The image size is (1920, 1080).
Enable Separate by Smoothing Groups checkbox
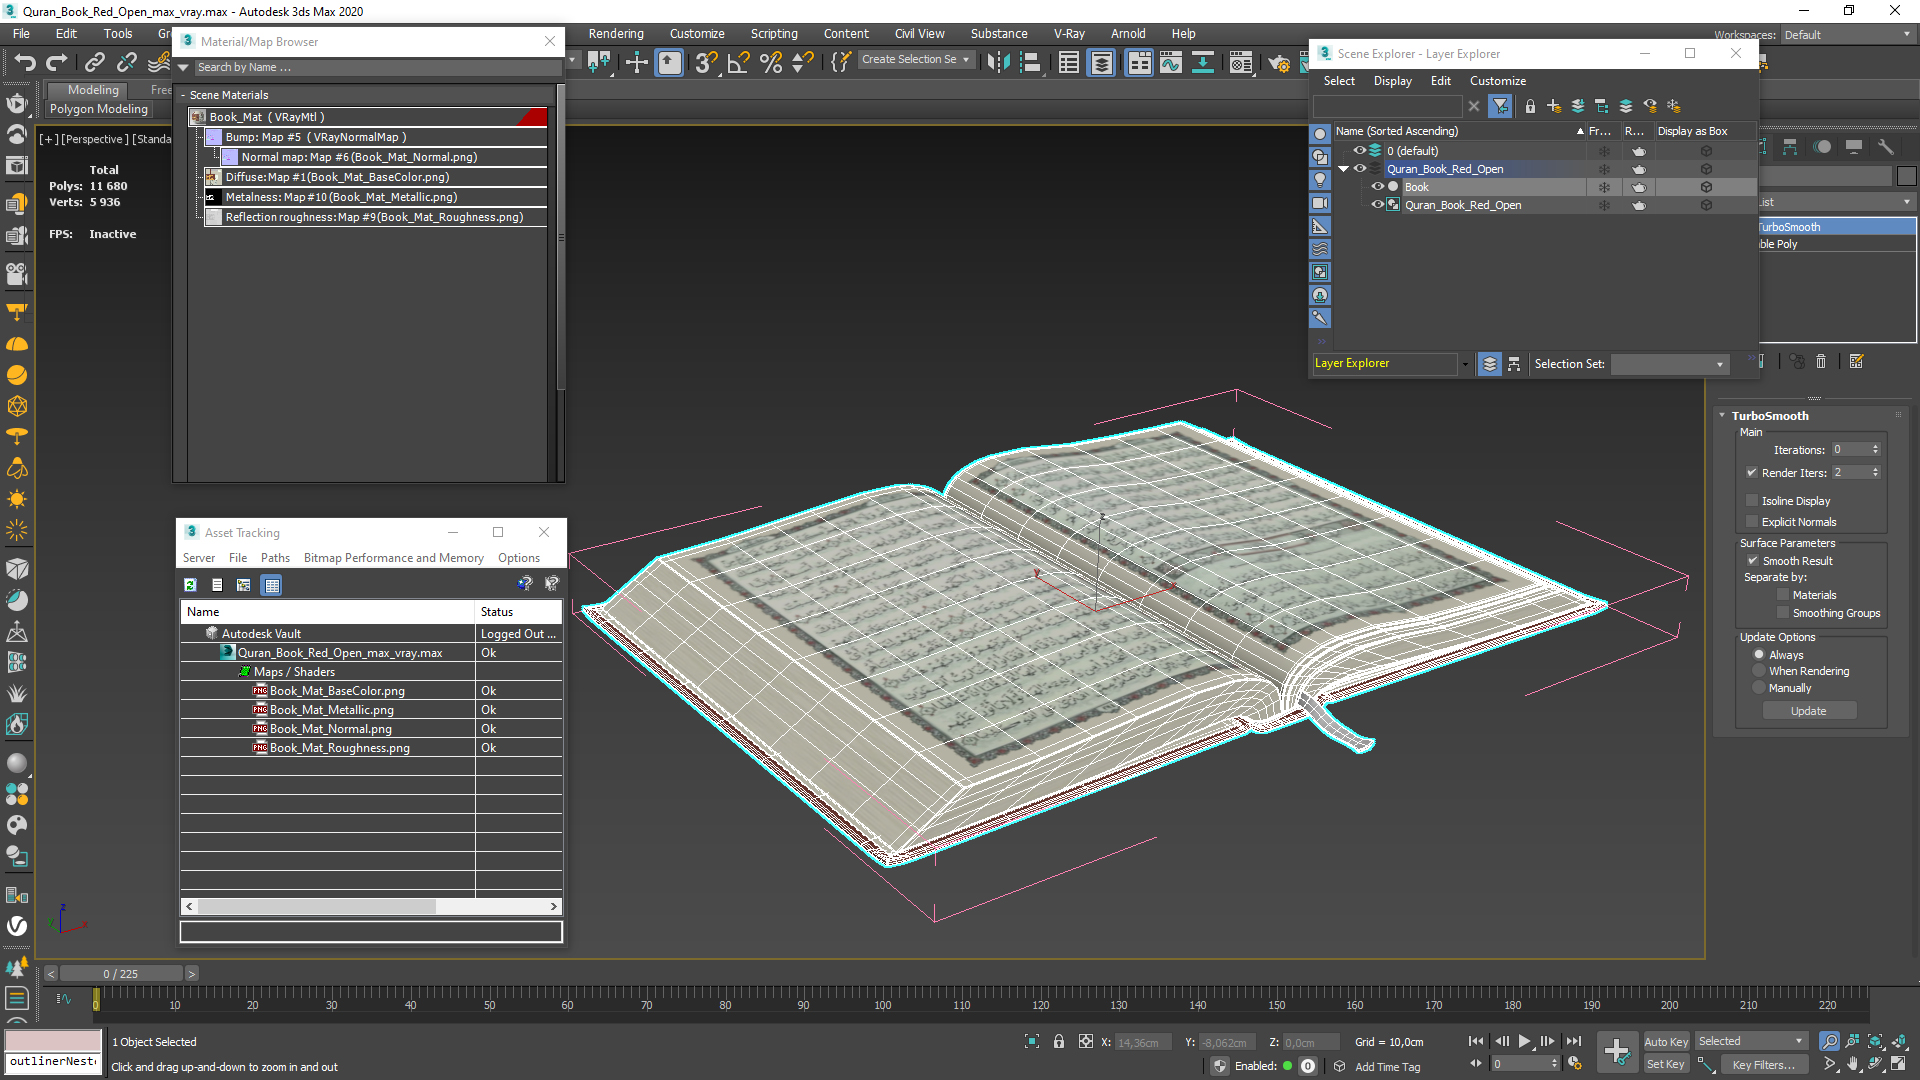pos(1783,613)
